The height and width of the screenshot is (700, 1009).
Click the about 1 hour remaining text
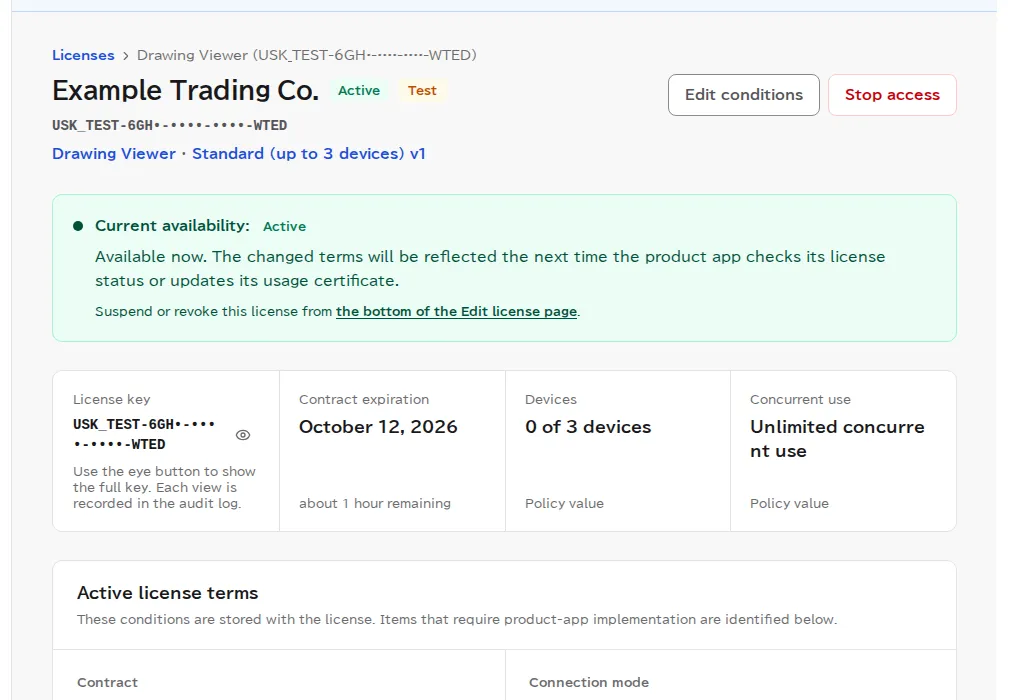(x=375, y=504)
